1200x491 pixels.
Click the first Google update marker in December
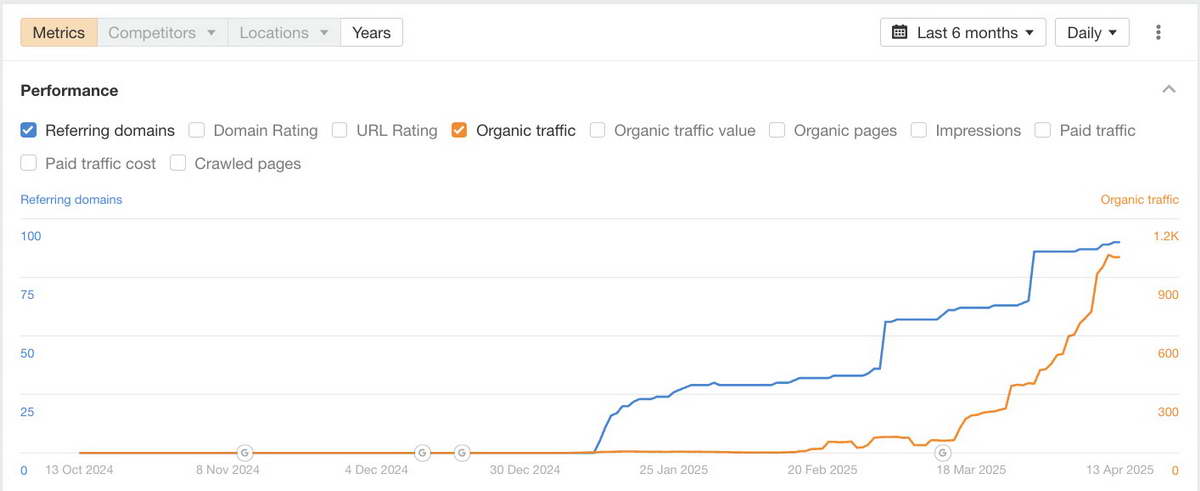tap(422, 453)
